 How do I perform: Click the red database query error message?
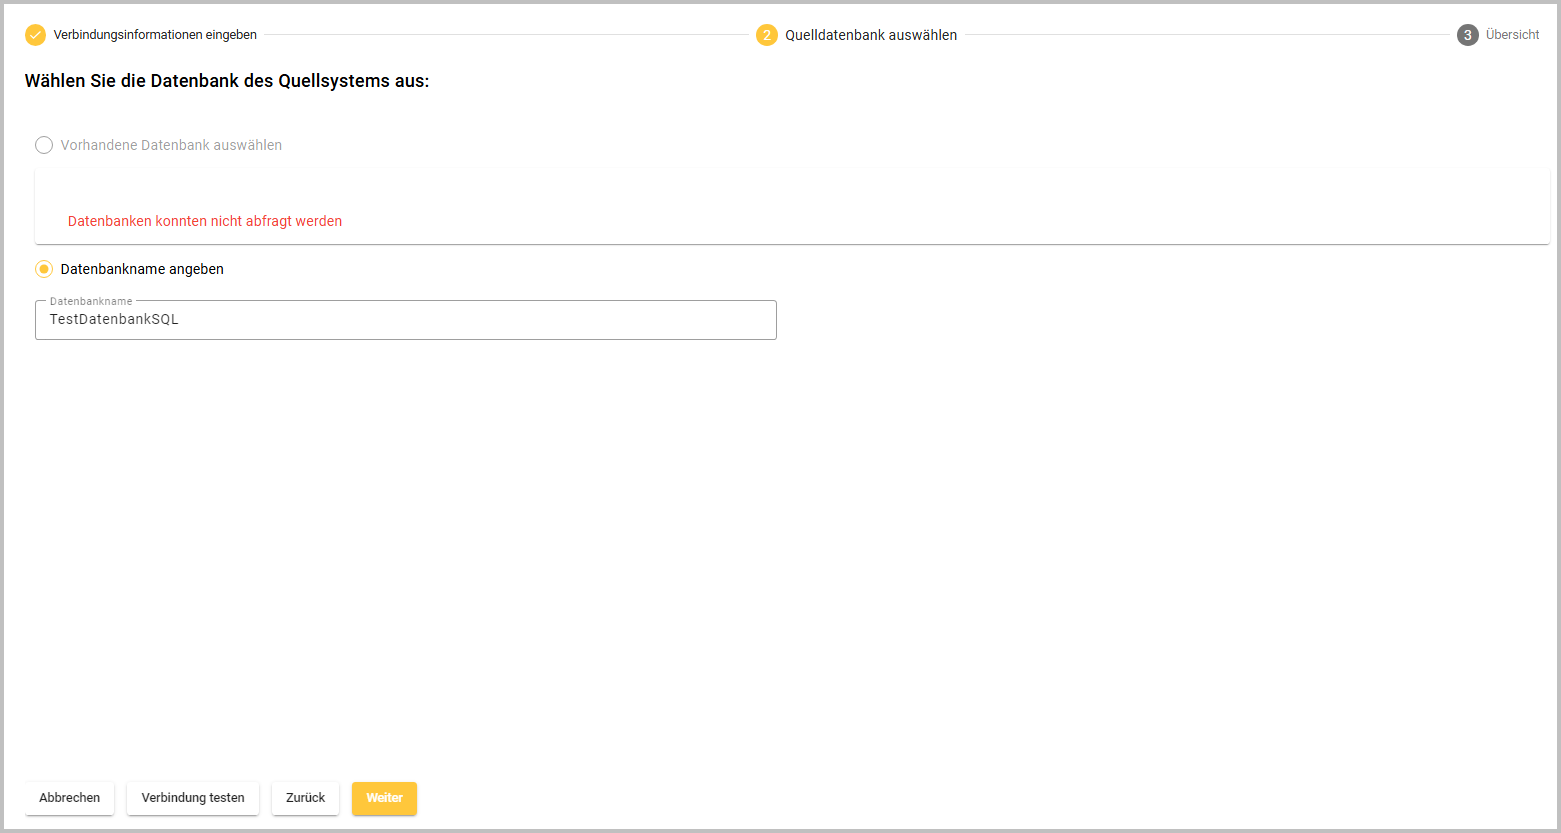coord(205,221)
